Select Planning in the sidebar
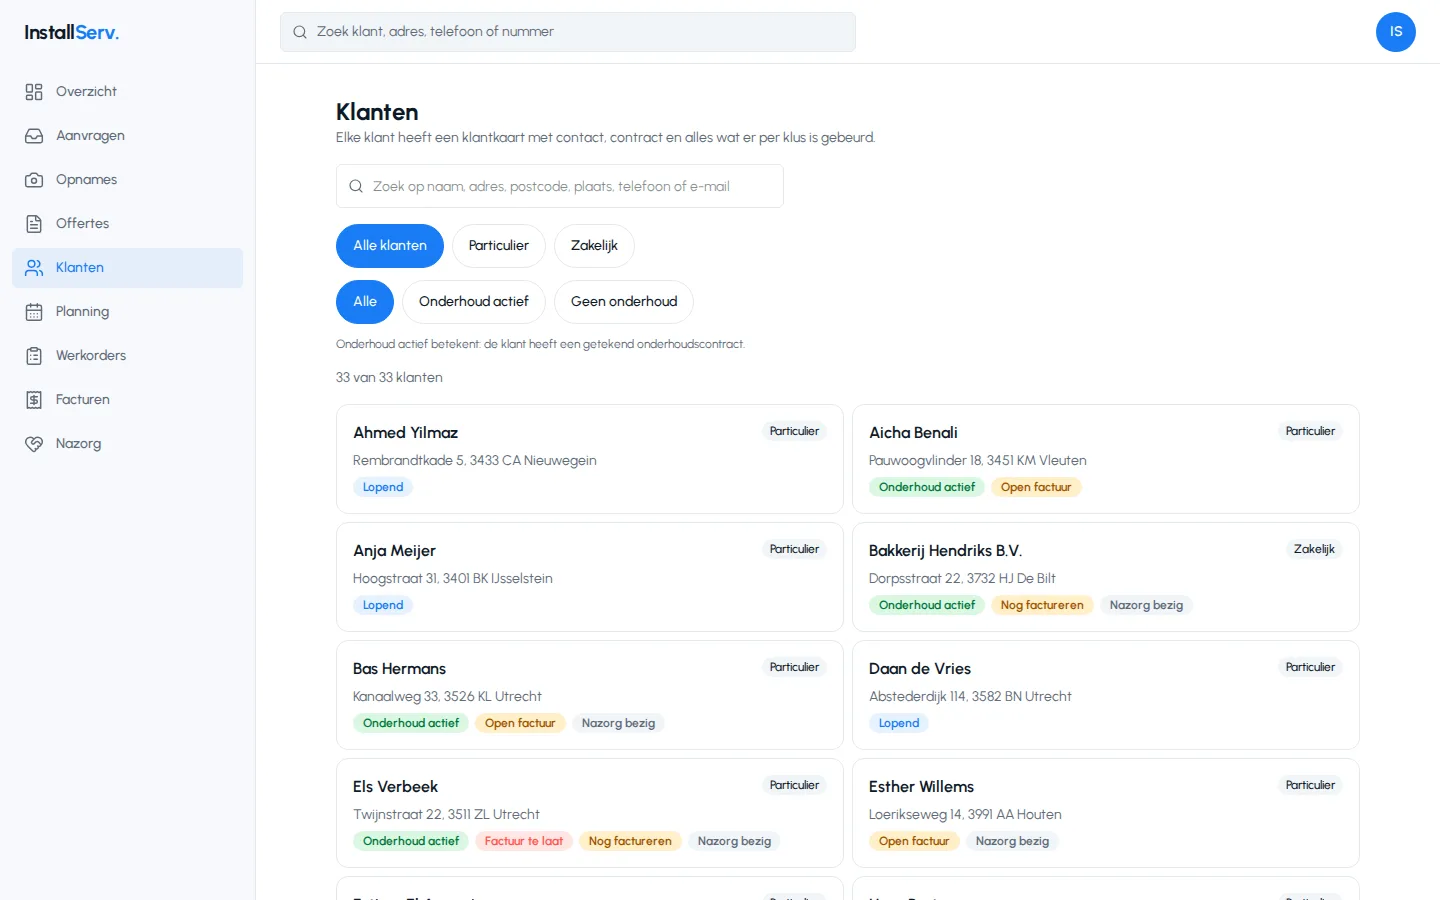The image size is (1440, 900). (127, 312)
